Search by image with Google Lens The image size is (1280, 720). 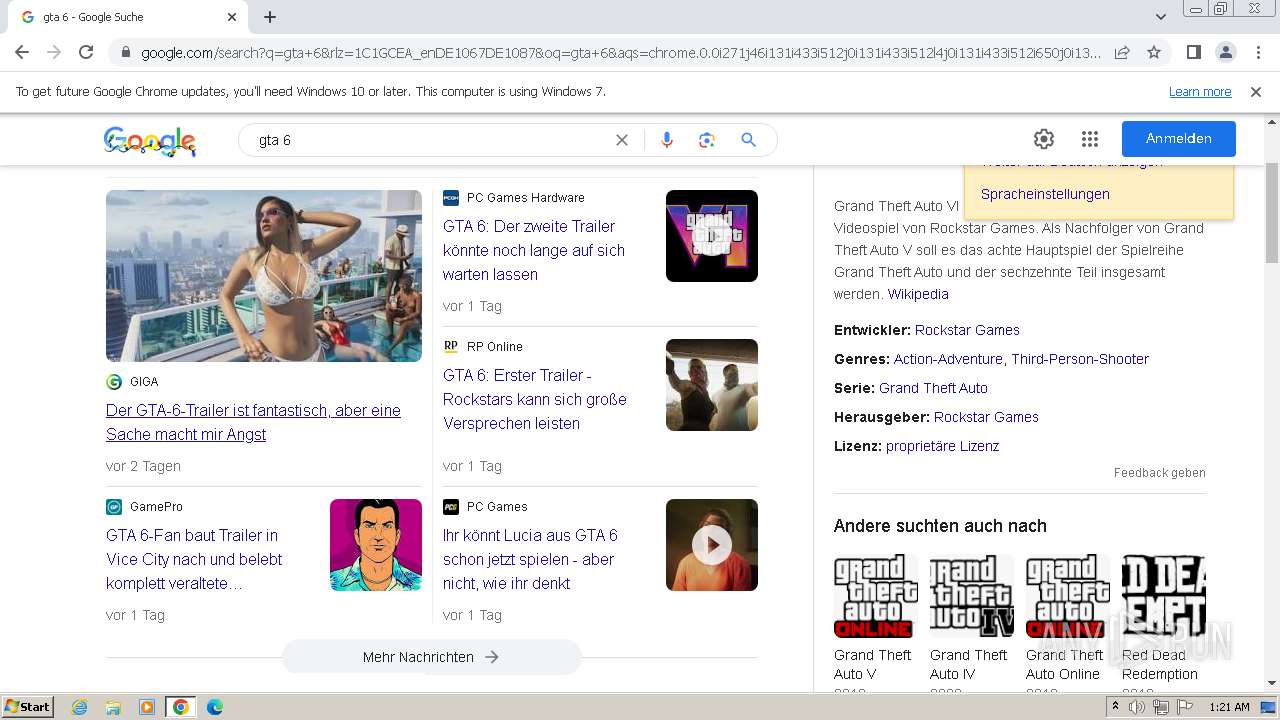tap(707, 140)
